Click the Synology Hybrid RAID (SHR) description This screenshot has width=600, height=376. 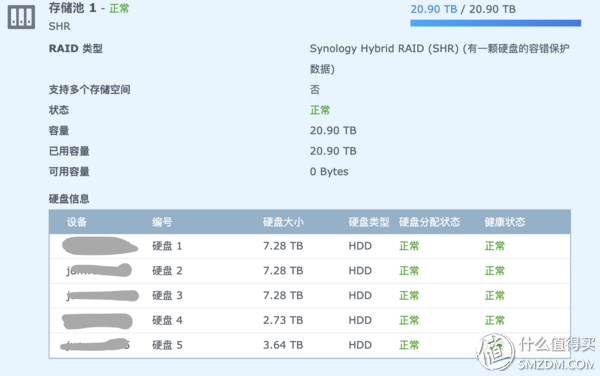(439, 59)
